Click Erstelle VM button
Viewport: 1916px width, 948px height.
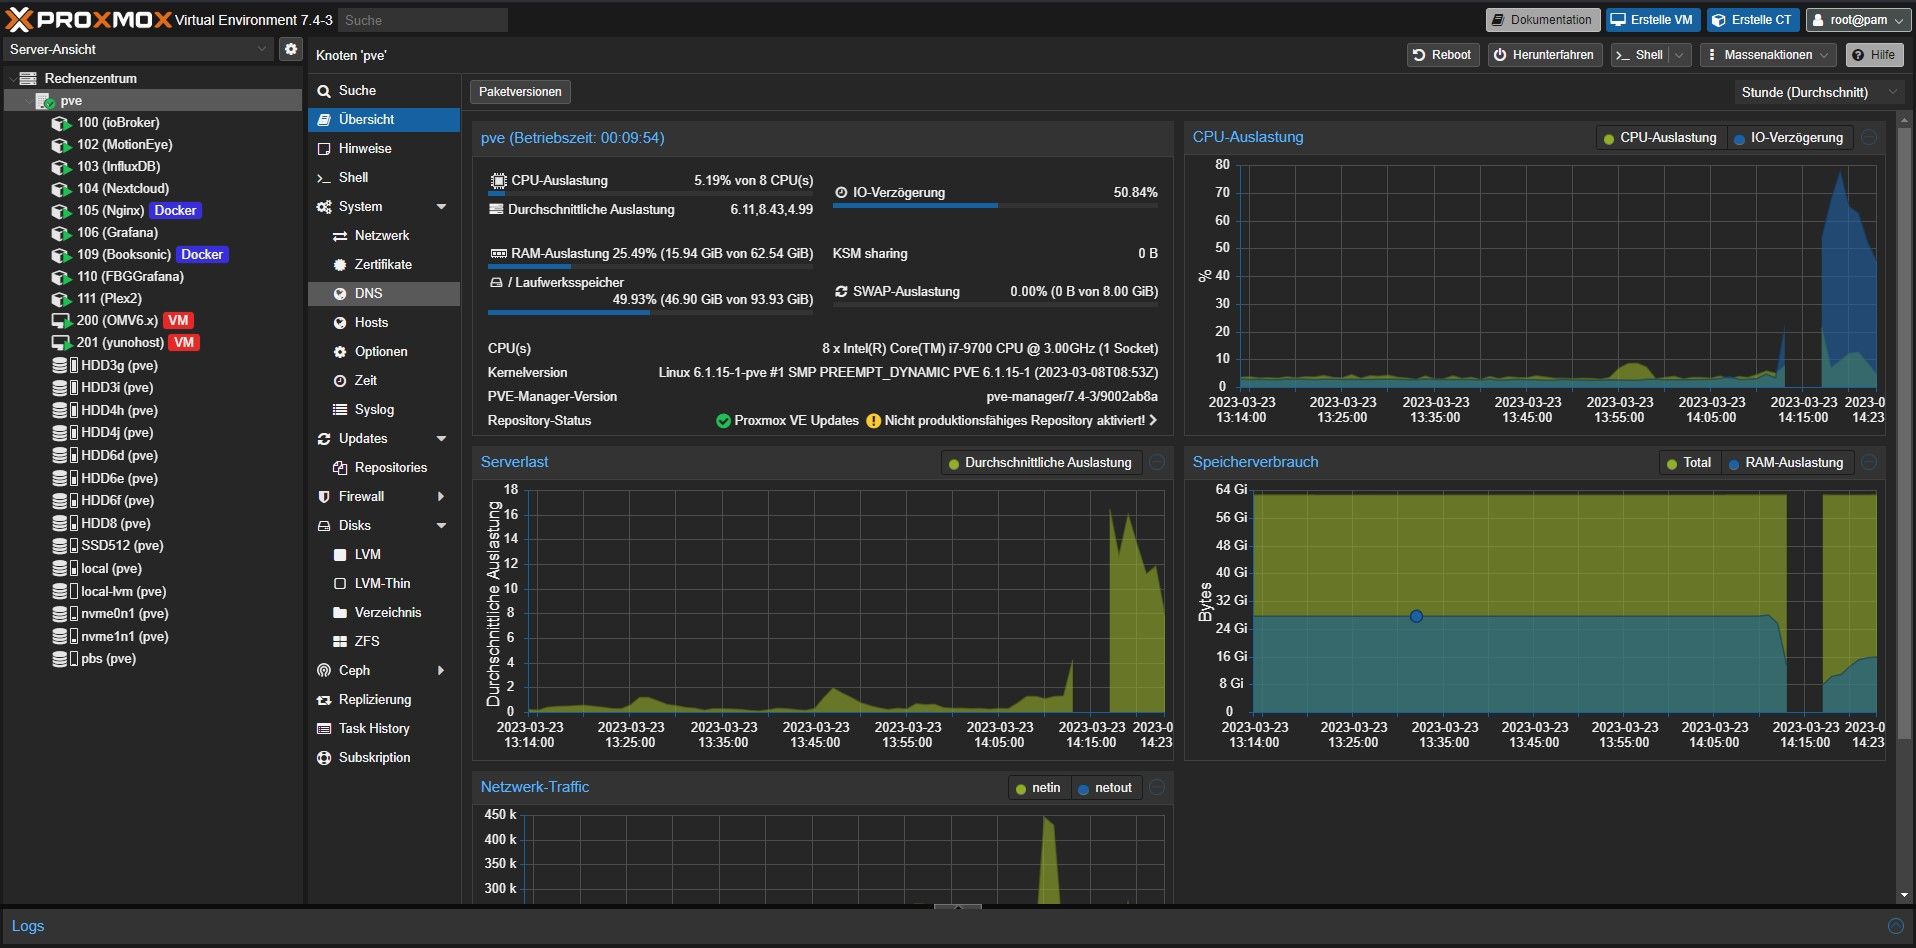click(1653, 20)
